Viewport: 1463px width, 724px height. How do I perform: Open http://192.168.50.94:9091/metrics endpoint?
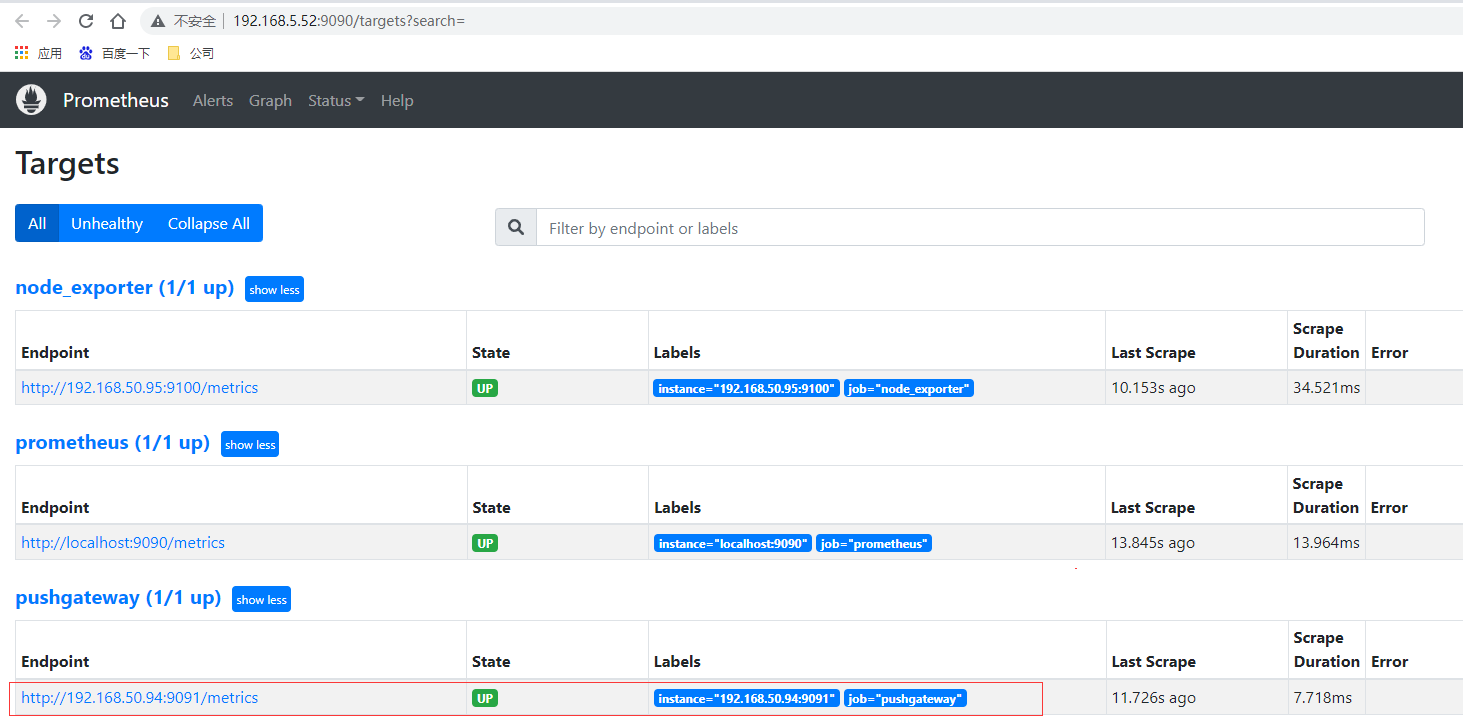tap(139, 698)
